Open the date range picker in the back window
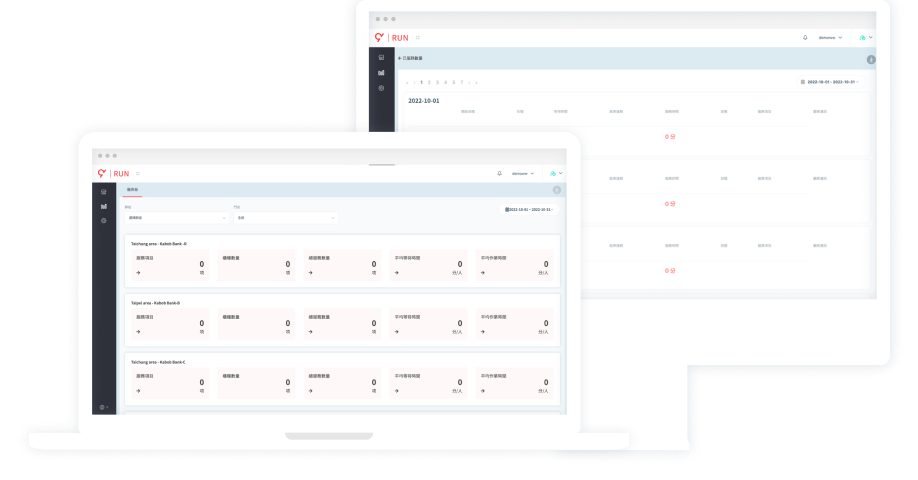 tap(831, 82)
